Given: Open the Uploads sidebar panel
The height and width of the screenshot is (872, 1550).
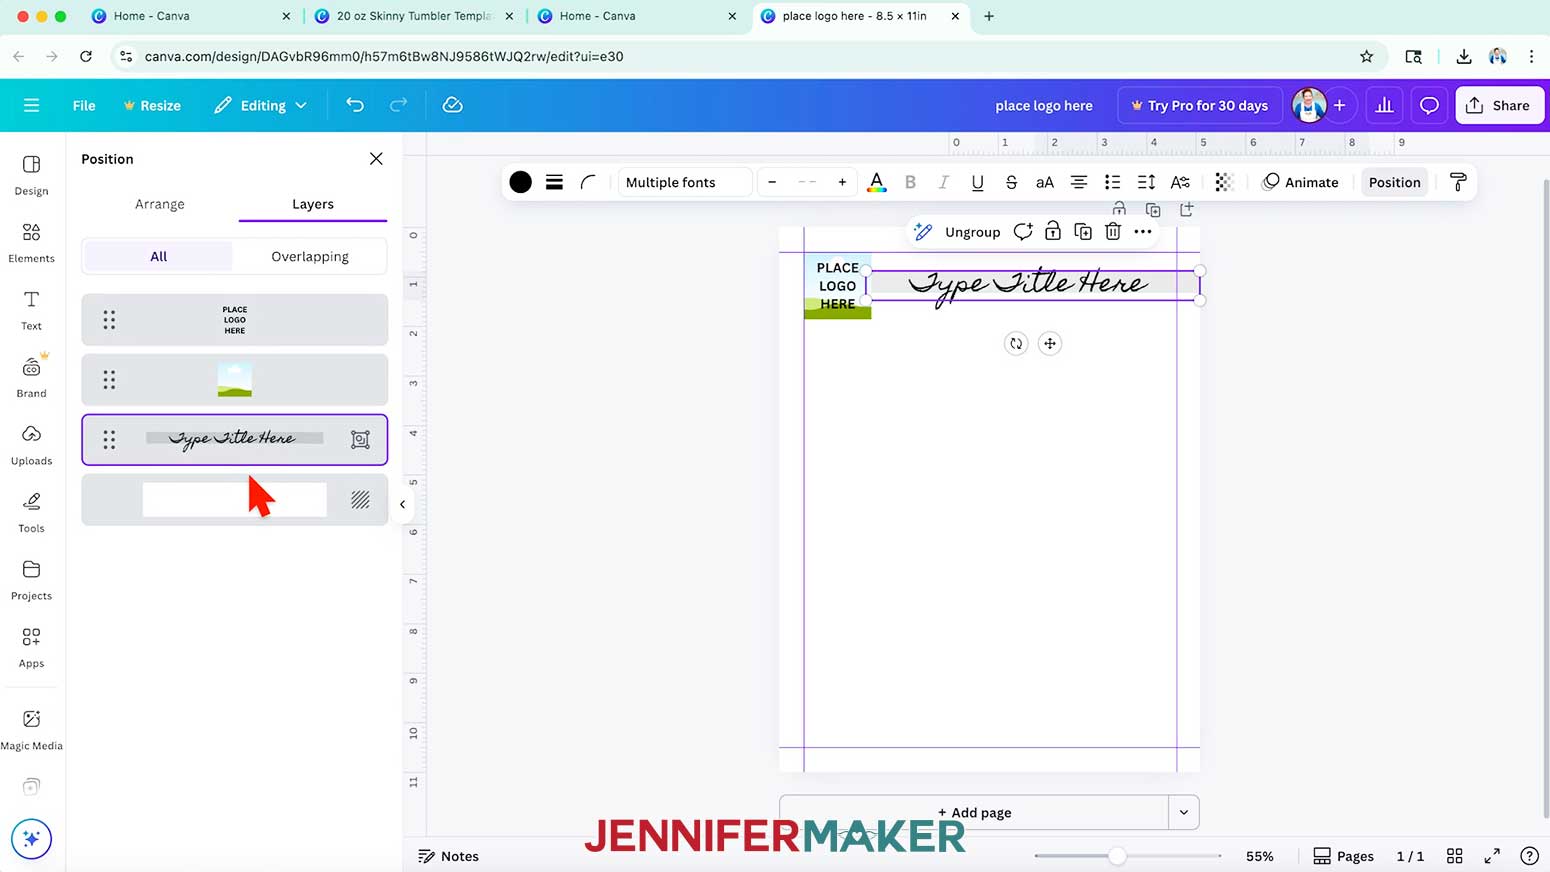Looking at the screenshot, I should 31,446.
